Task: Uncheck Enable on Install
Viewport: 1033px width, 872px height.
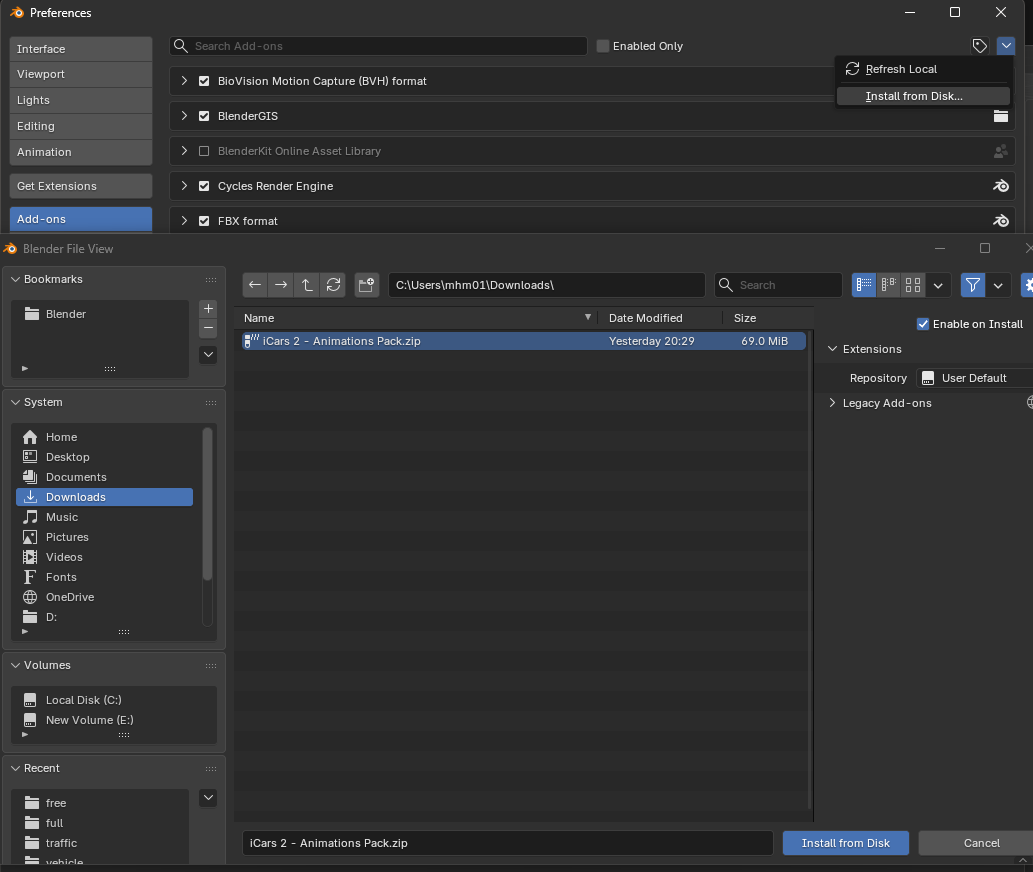Action: tap(923, 324)
